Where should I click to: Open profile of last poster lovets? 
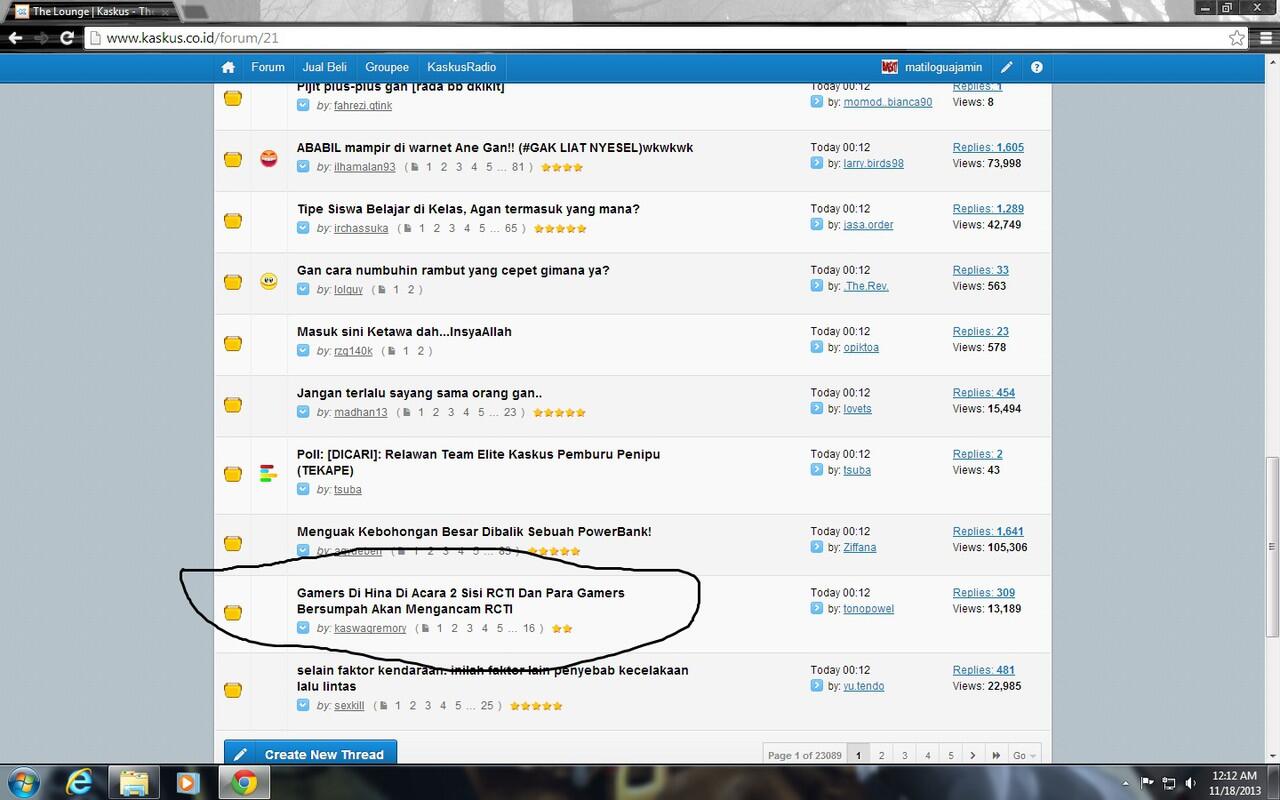(x=857, y=409)
